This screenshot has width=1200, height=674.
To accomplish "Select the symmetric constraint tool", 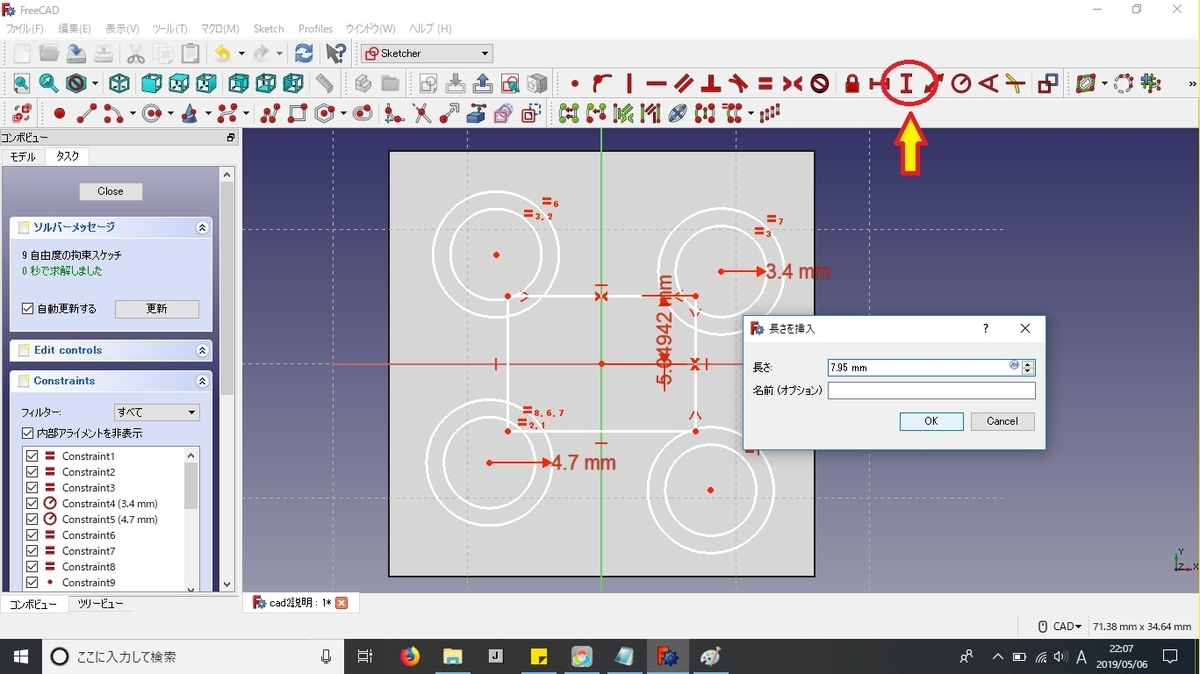I will coord(792,84).
